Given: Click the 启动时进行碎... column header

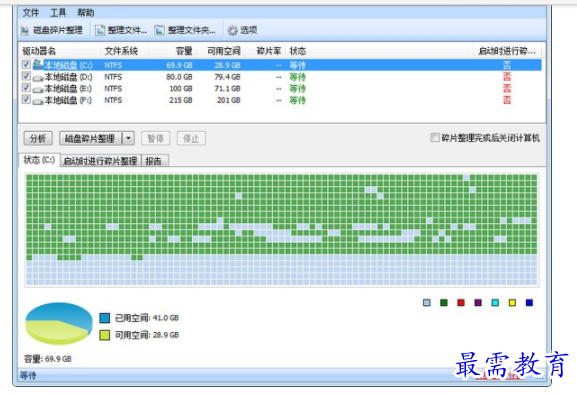Looking at the screenshot, I should click(507, 51).
